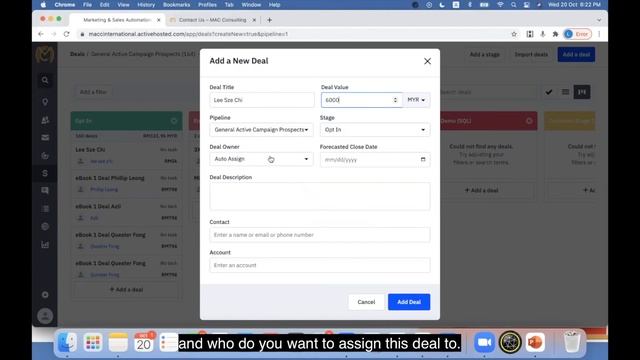The width and height of the screenshot is (640, 360).
Task: Click the Add a deal button in page header
Action: pyautogui.click(x=576, y=54)
